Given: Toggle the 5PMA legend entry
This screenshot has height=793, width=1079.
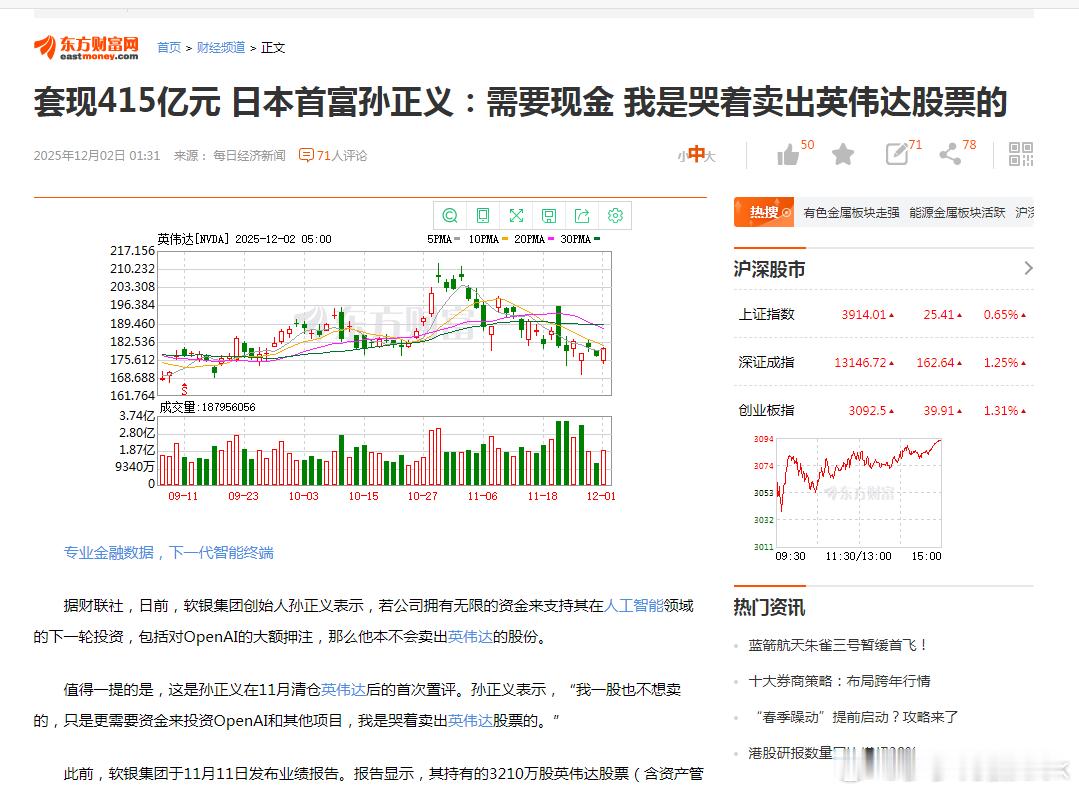Looking at the screenshot, I should pos(443,239).
